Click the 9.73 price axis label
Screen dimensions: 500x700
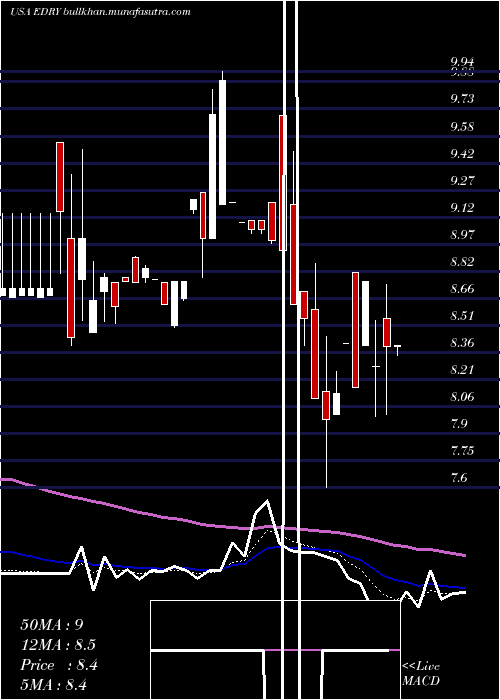[462, 99]
